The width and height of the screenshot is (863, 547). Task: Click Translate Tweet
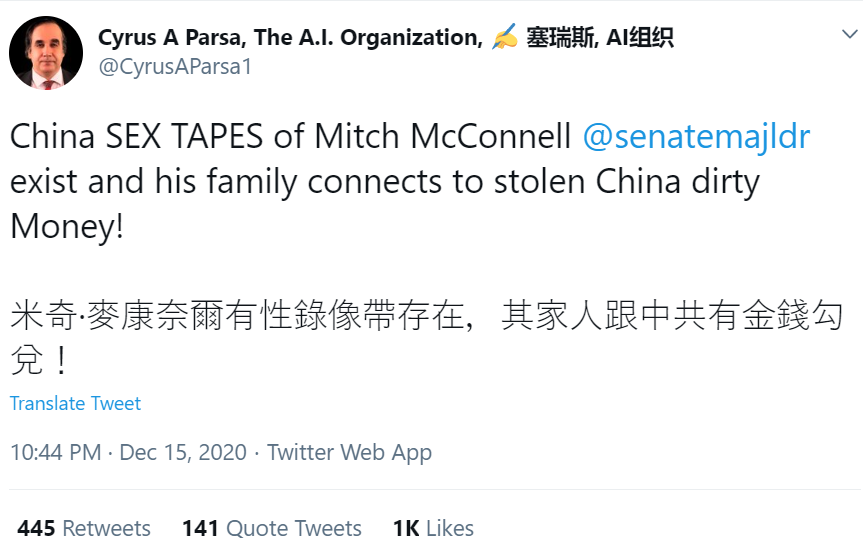coord(76,403)
